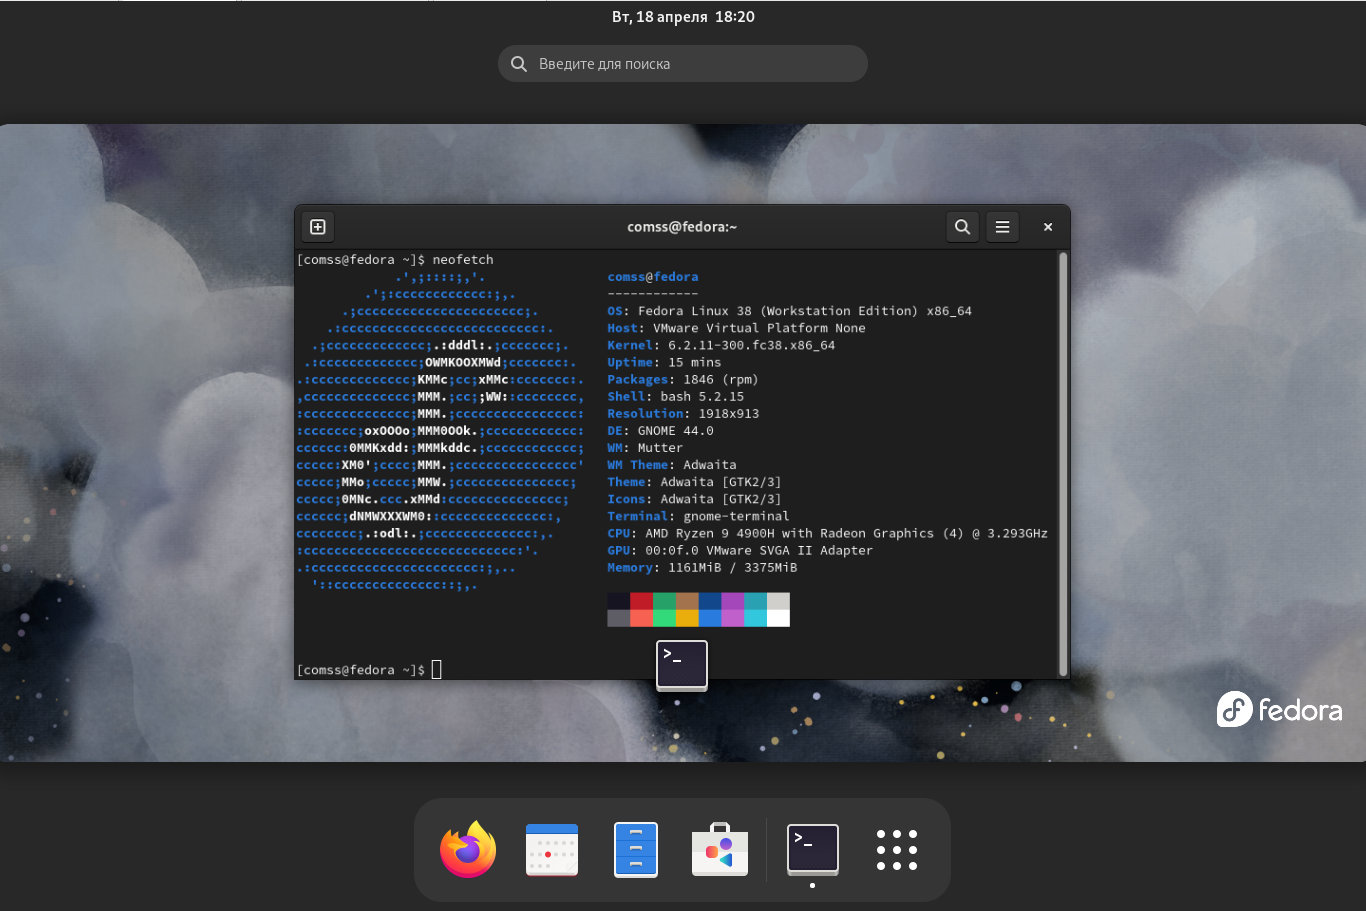The image size is (1366, 911).
Task: Open the Files manager from the dock
Action: [636, 849]
